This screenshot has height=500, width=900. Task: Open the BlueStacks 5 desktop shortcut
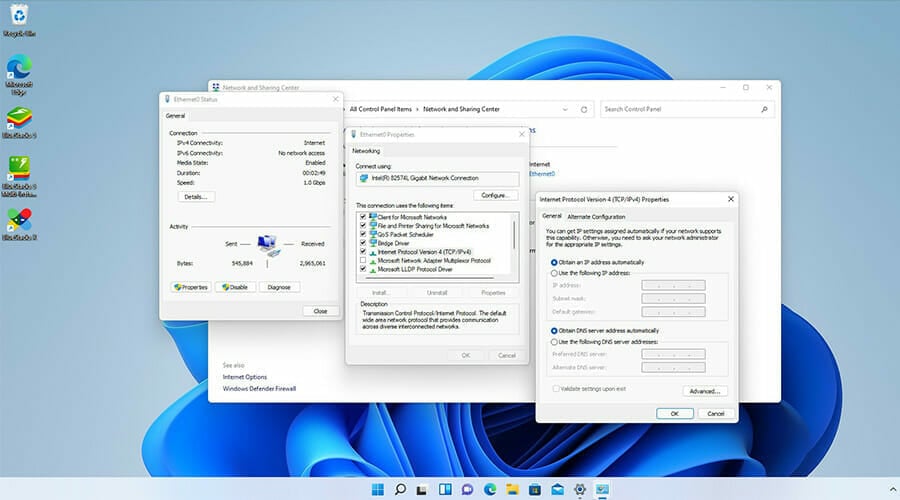[19, 122]
